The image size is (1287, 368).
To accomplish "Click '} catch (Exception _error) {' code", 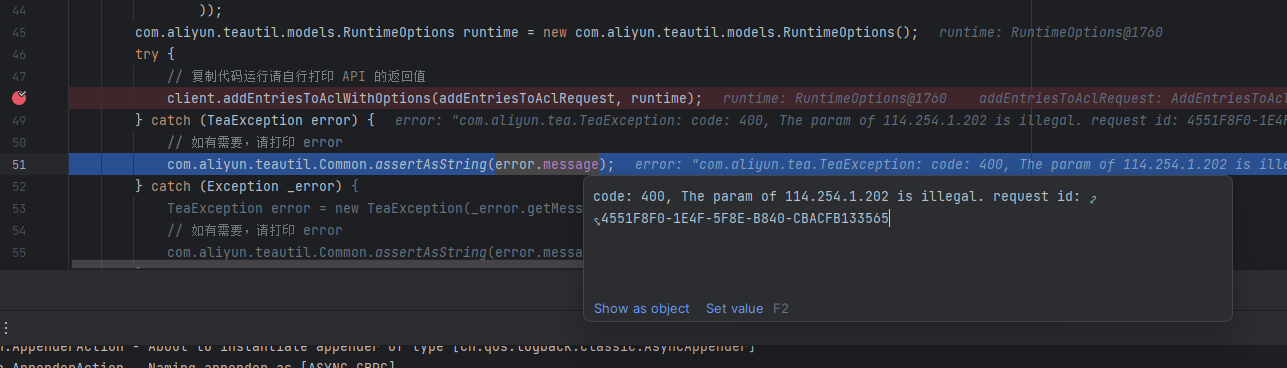I will point(247,186).
